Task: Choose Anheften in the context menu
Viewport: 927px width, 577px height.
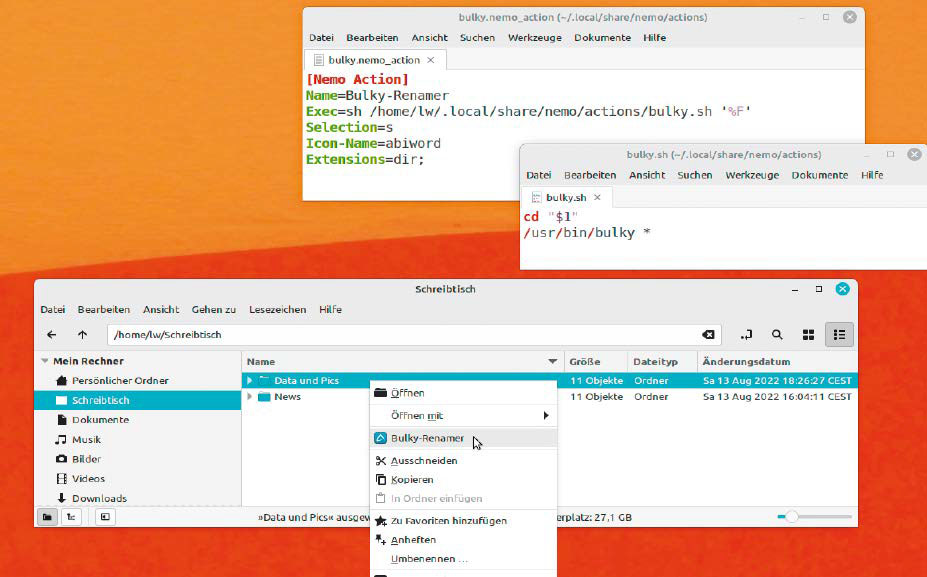Action: [x=463, y=540]
